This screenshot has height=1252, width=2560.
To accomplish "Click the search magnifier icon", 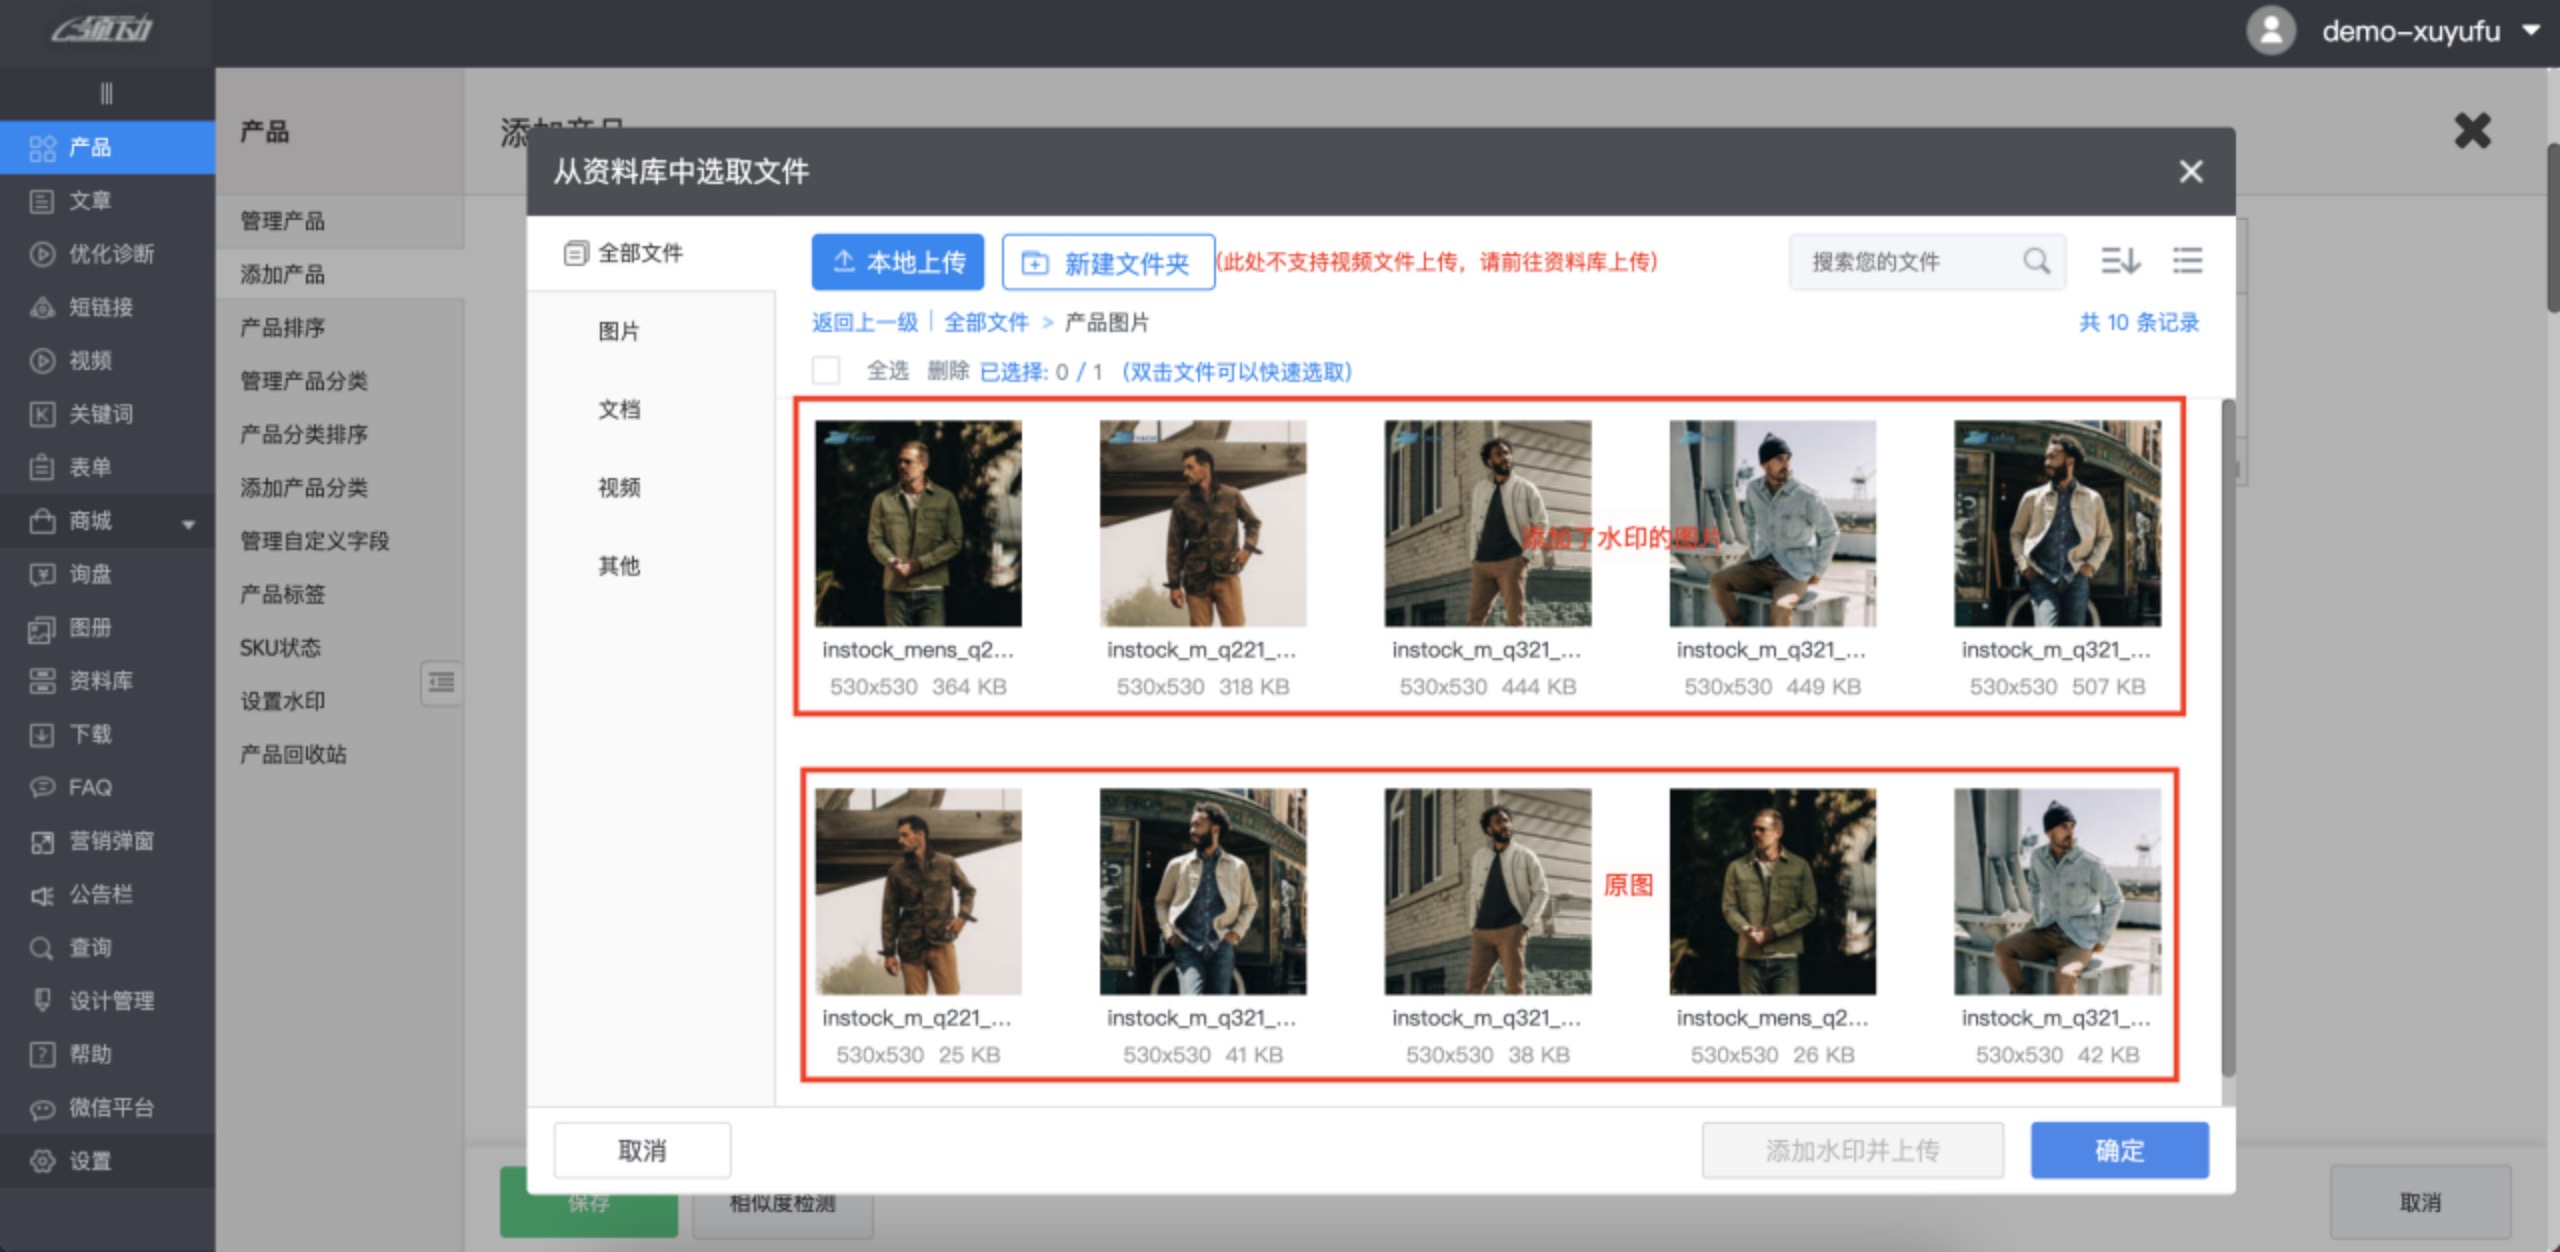I will coord(2036,261).
